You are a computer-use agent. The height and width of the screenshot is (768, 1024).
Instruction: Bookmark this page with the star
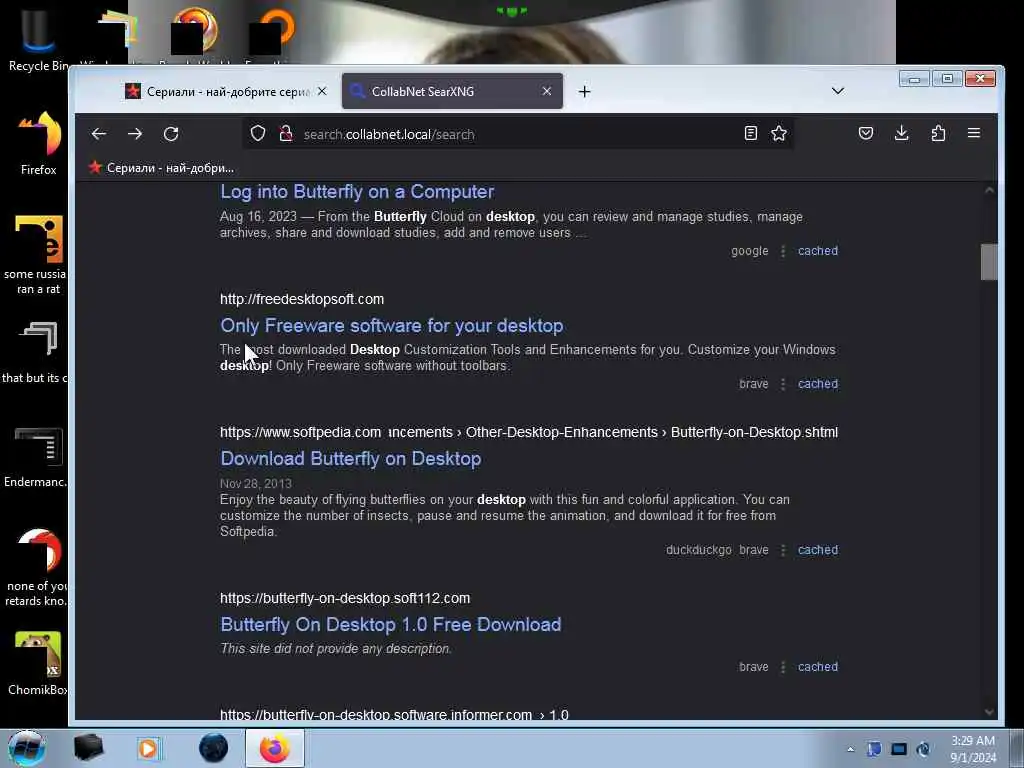[778, 133]
